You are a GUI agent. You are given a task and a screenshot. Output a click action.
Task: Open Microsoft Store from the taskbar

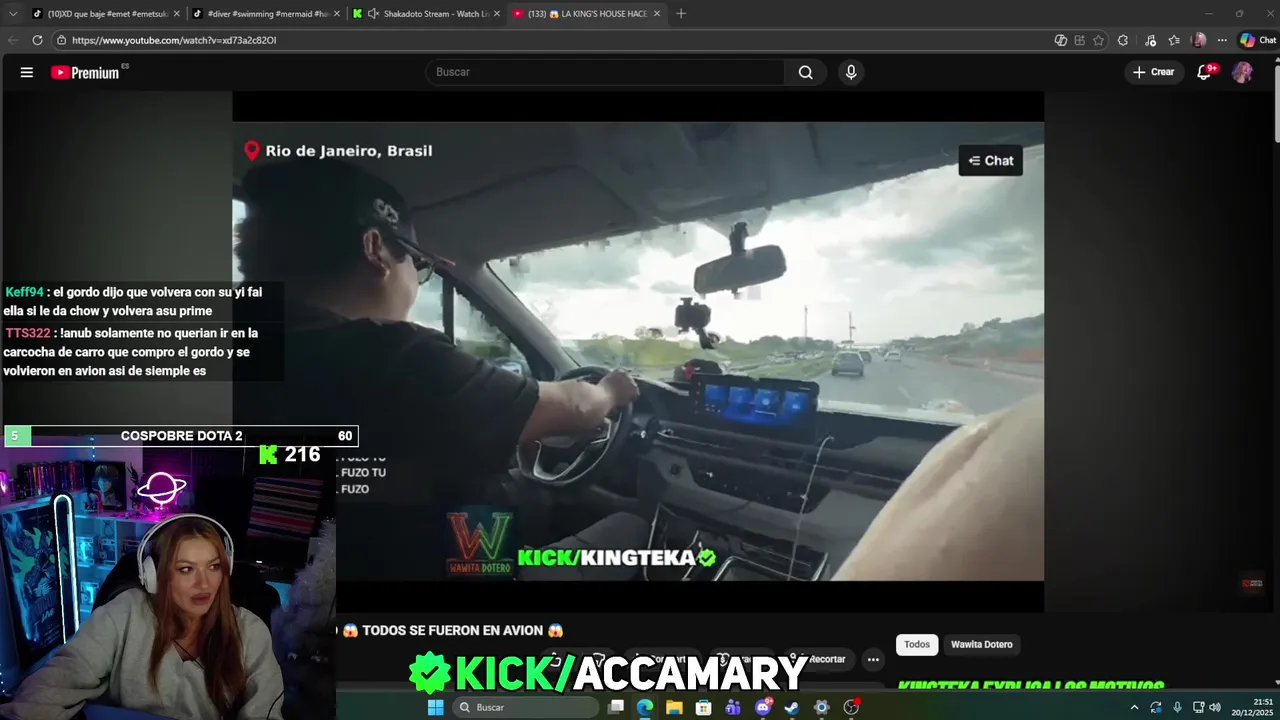pyautogui.click(x=704, y=707)
